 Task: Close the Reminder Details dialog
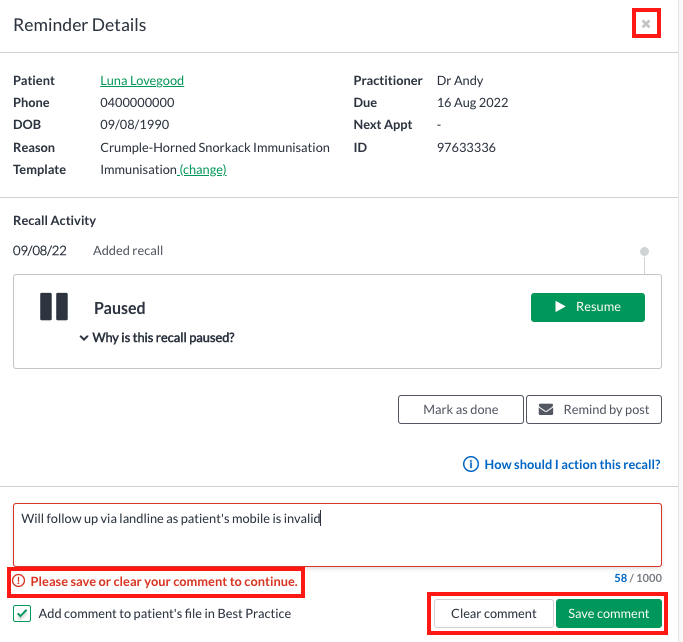point(646,24)
